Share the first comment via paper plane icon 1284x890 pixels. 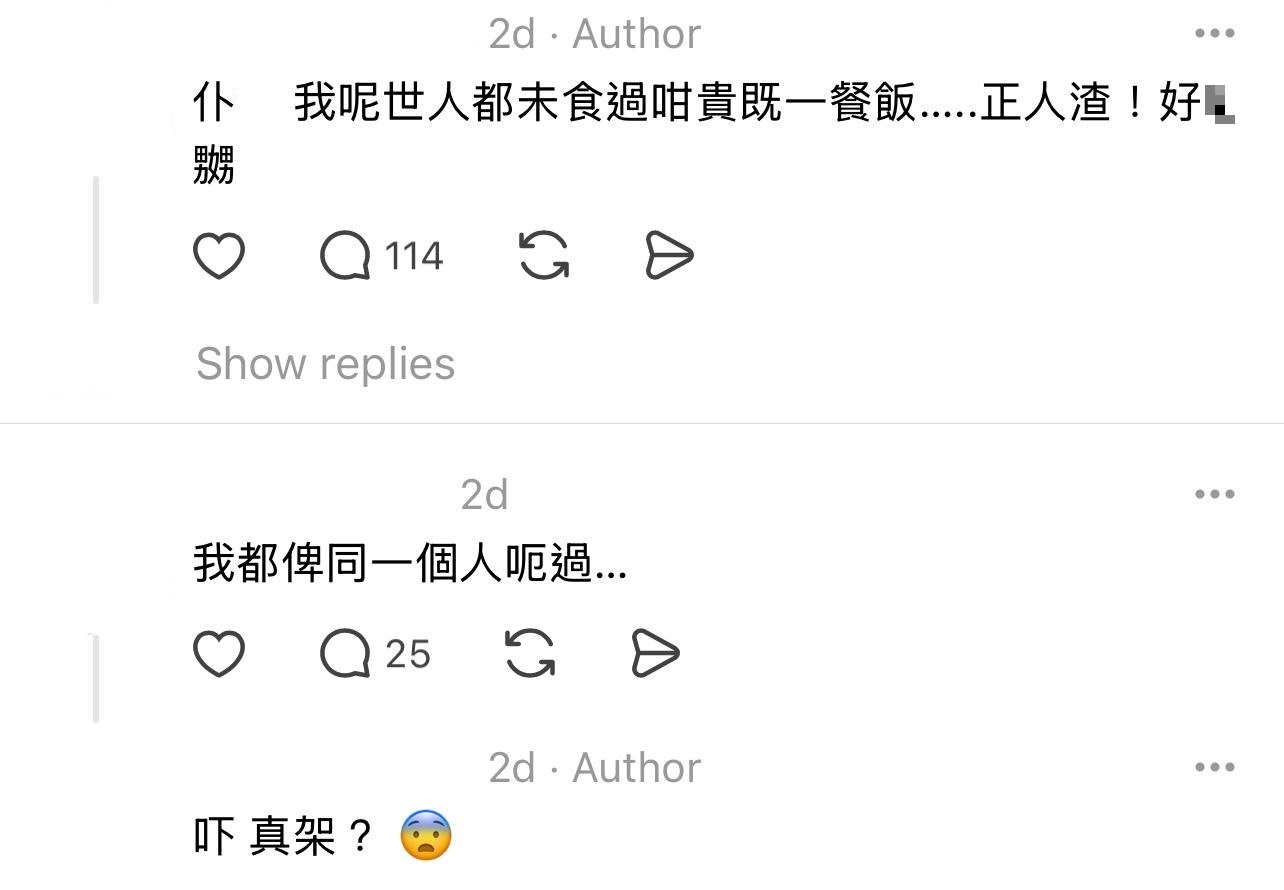click(669, 256)
